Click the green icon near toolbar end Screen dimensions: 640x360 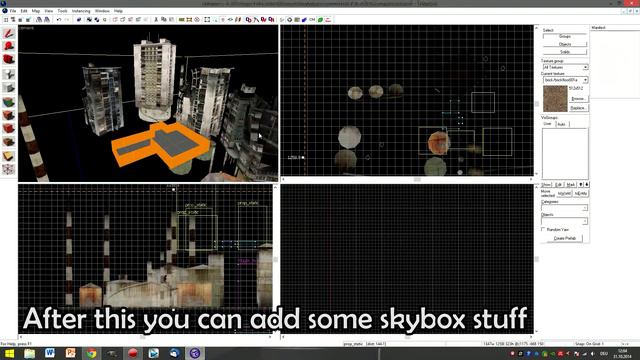320,20
